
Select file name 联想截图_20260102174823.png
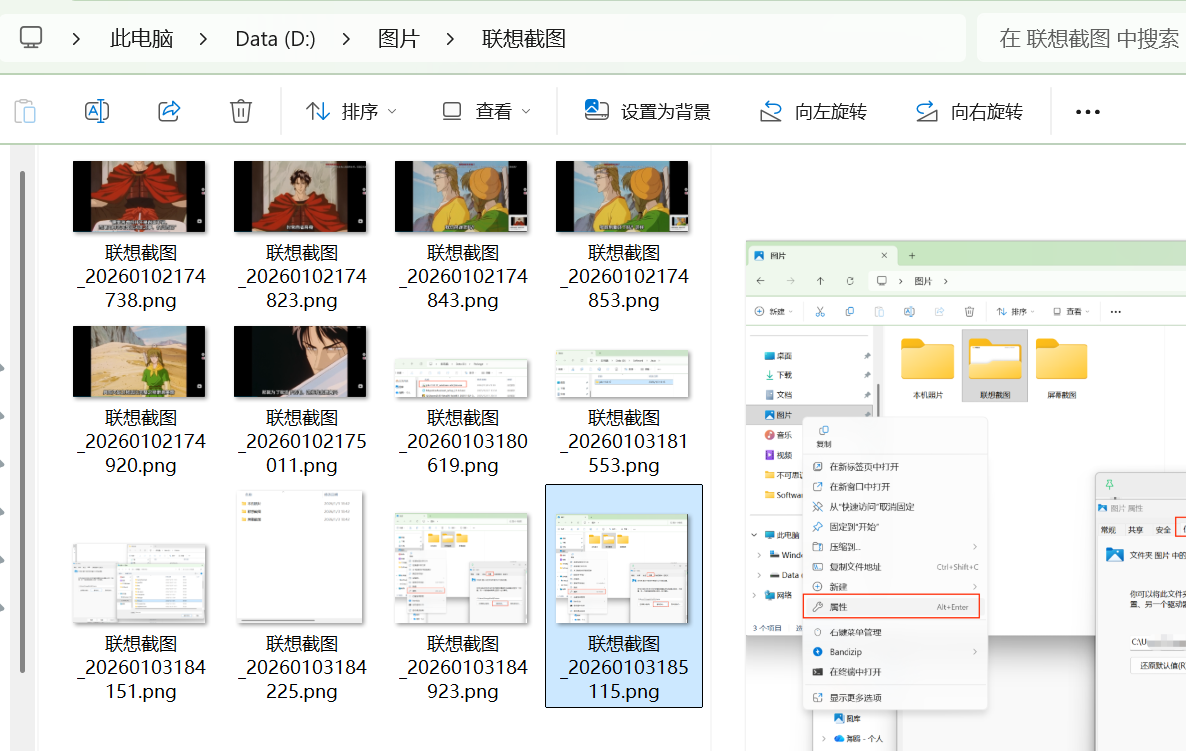(x=301, y=277)
